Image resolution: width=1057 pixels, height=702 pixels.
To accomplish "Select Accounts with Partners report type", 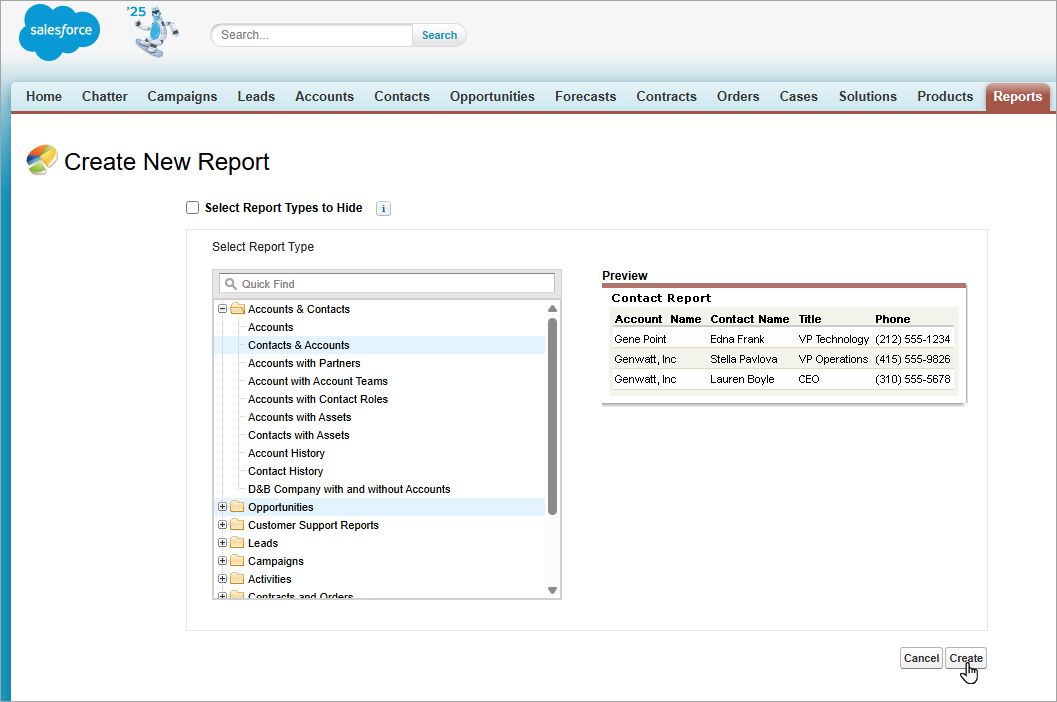I will 304,363.
